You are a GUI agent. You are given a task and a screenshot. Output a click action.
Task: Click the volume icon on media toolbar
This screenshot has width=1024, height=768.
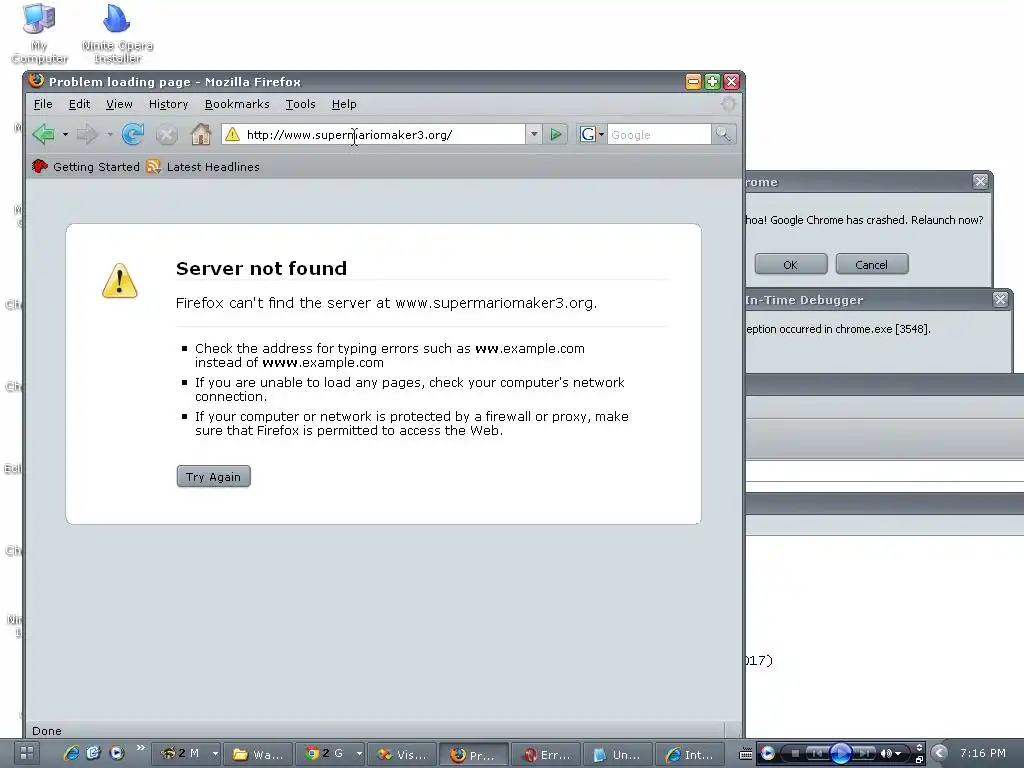tap(886, 754)
